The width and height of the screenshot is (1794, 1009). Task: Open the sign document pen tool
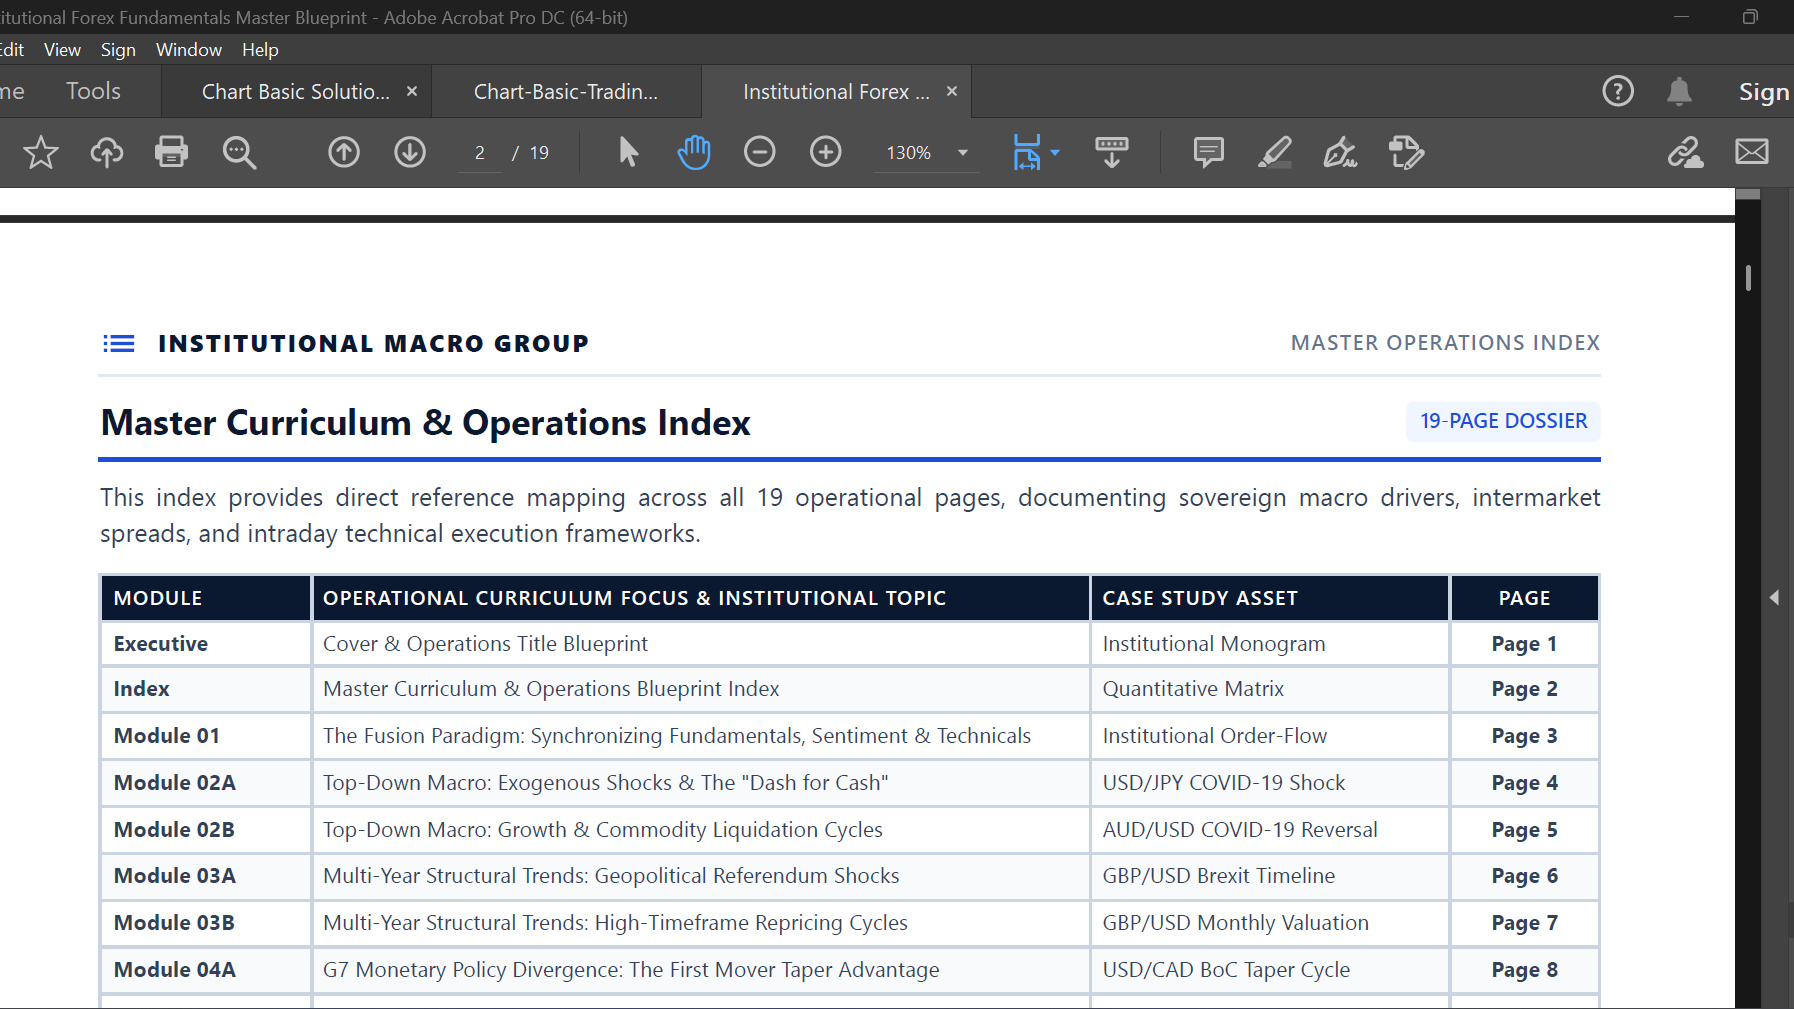1340,152
